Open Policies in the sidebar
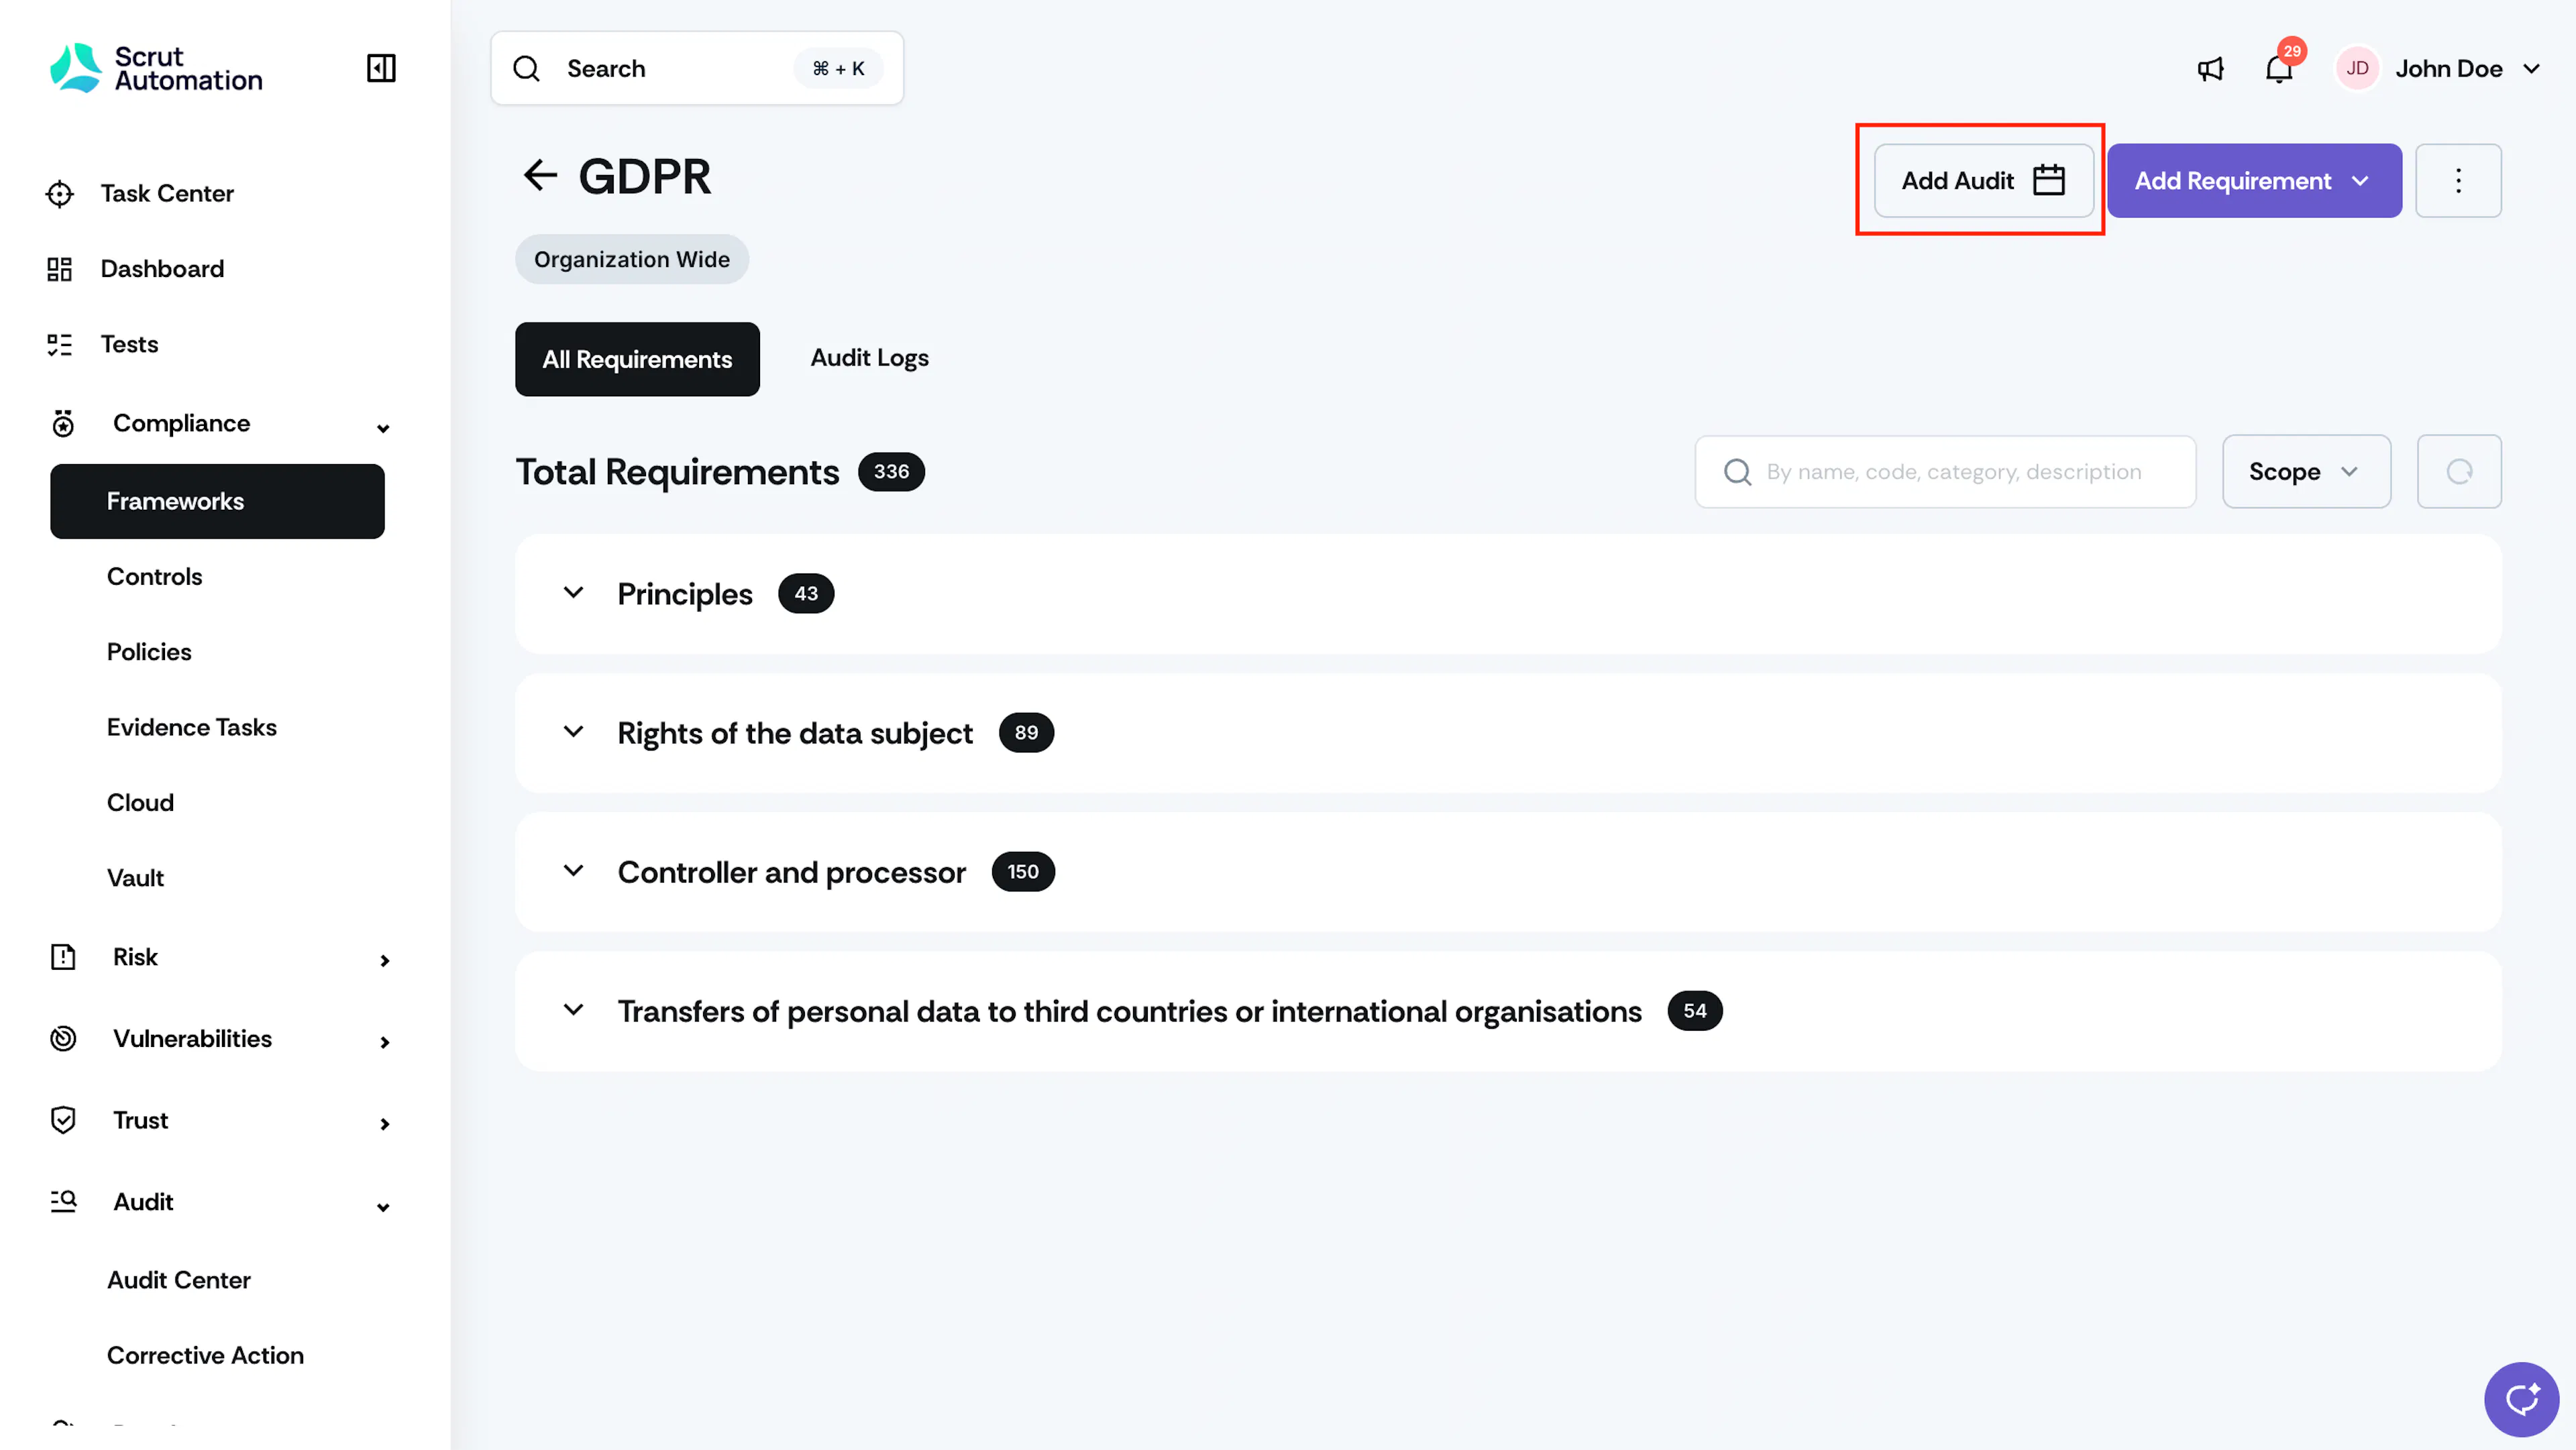Image resolution: width=2576 pixels, height=1450 pixels. (x=149, y=652)
